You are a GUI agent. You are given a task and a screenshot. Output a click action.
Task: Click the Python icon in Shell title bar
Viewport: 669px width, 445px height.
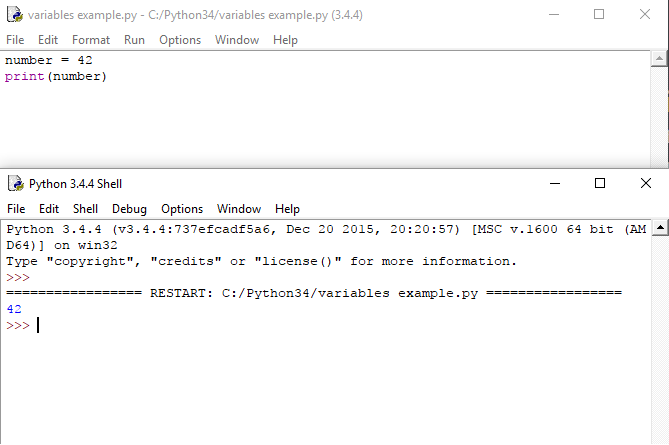click(x=15, y=183)
